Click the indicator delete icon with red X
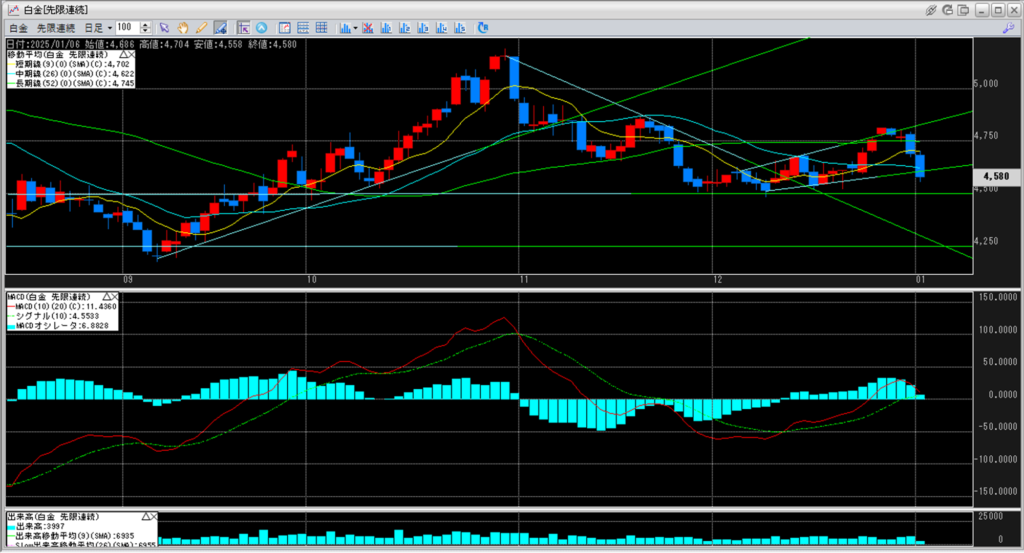The image size is (1024, 553). [x=369, y=27]
